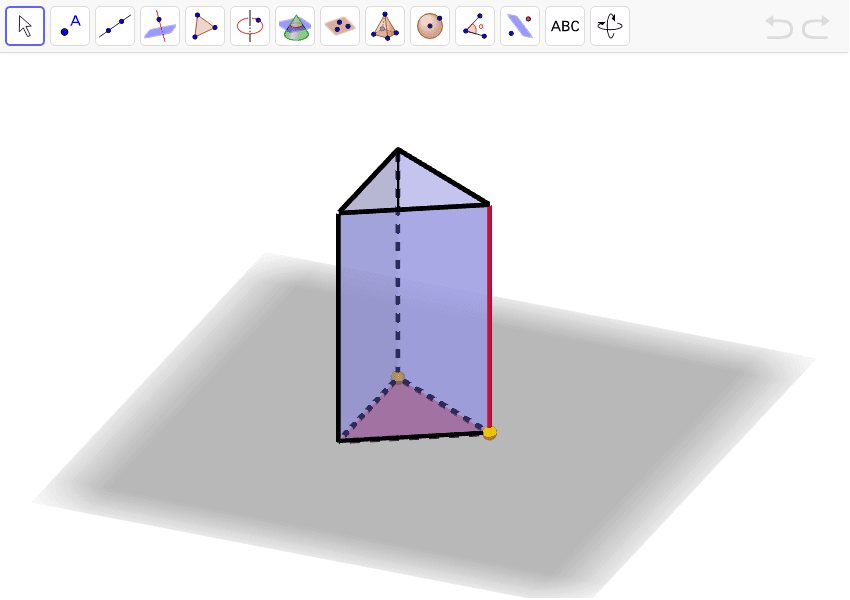Viewport: 850px width, 600px height.
Task: Activate the Line tool
Action: pos(114,25)
